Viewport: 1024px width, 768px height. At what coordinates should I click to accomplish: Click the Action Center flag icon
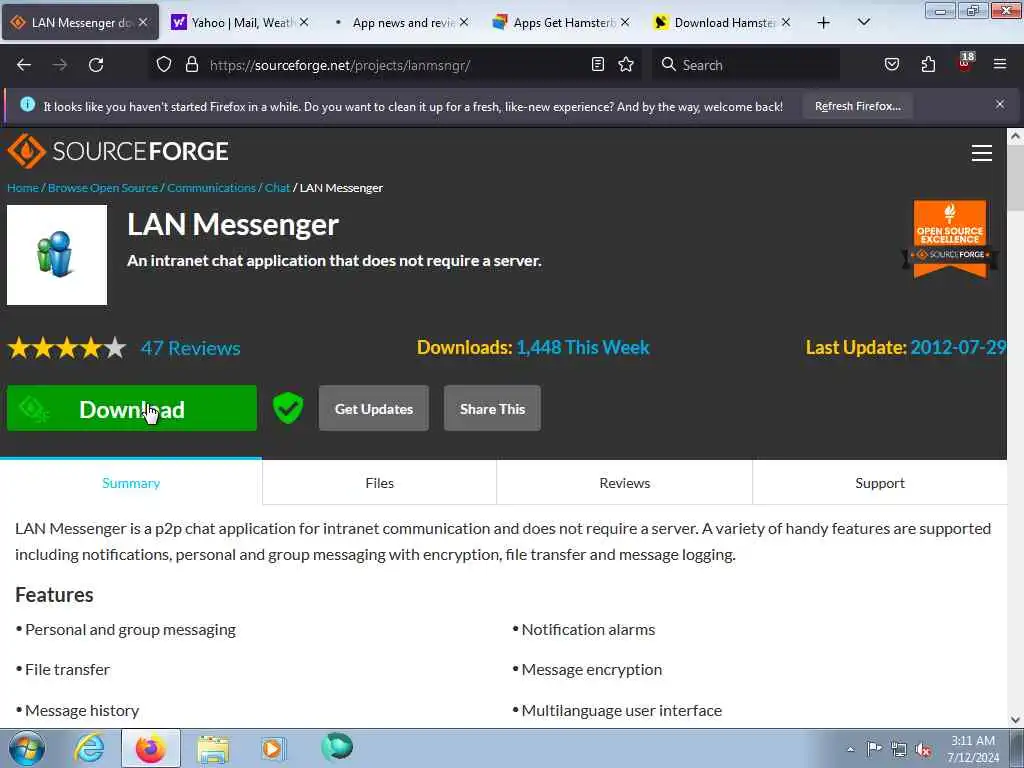(x=874, y=748)
